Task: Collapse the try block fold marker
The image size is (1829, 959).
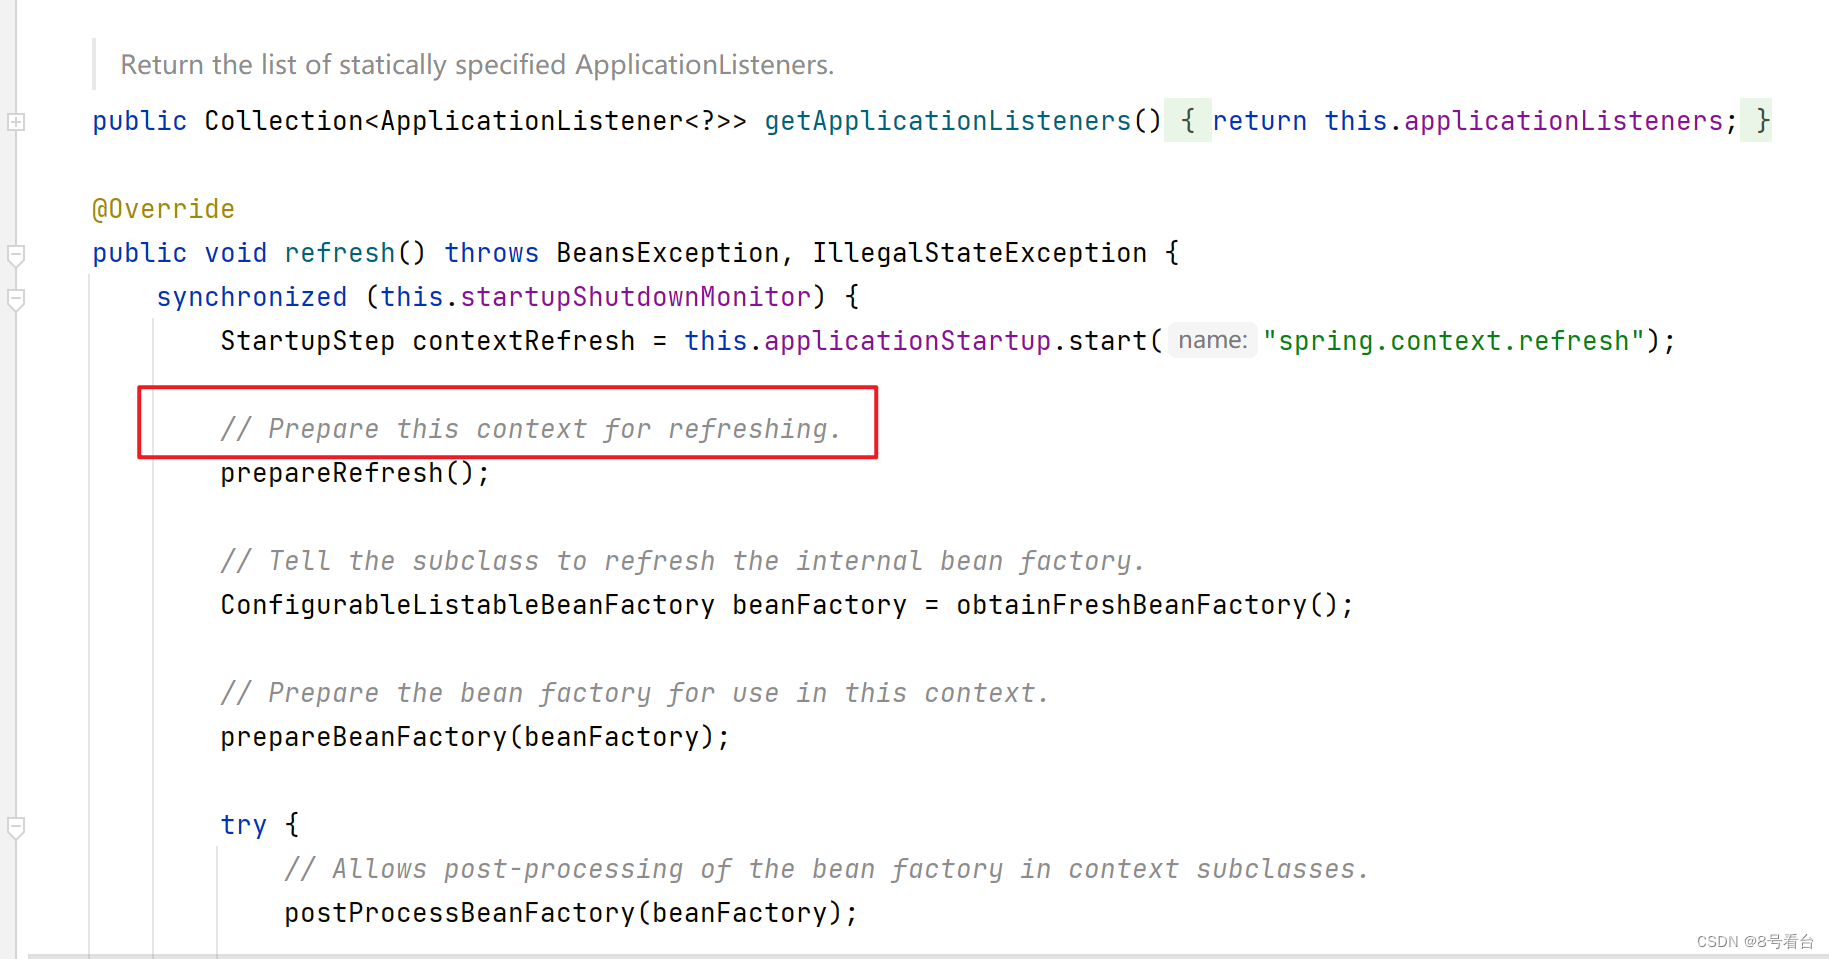Action: (16, 827)
